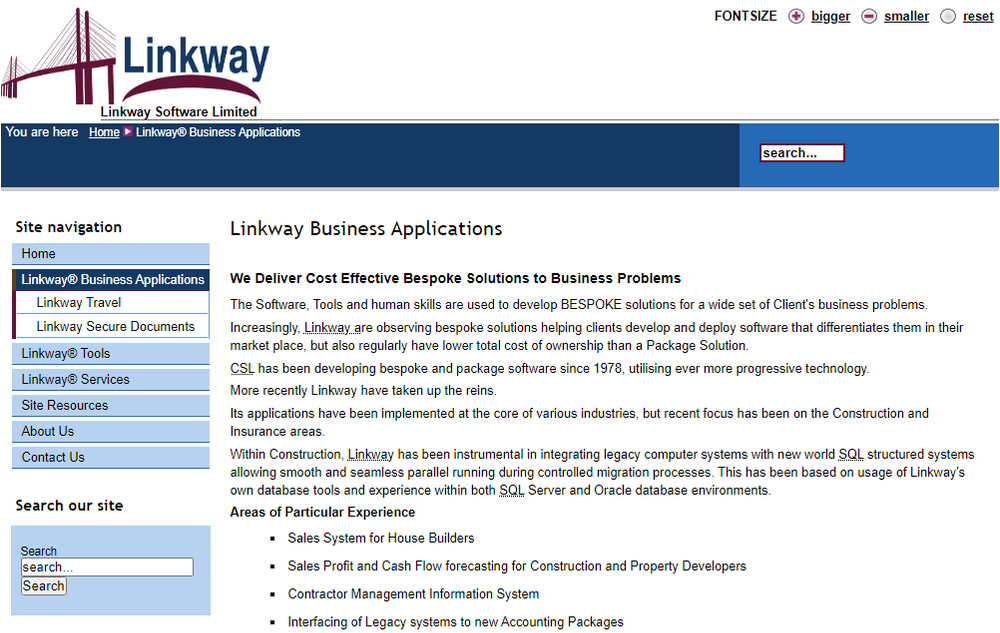Viewport: 1000px width, 633px height.
Task: Reset font size via reset link
Action: (978, 17)
